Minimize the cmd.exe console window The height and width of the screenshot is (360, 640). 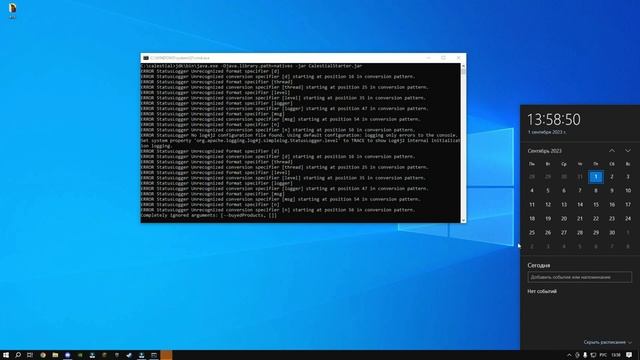click(428, 58)
